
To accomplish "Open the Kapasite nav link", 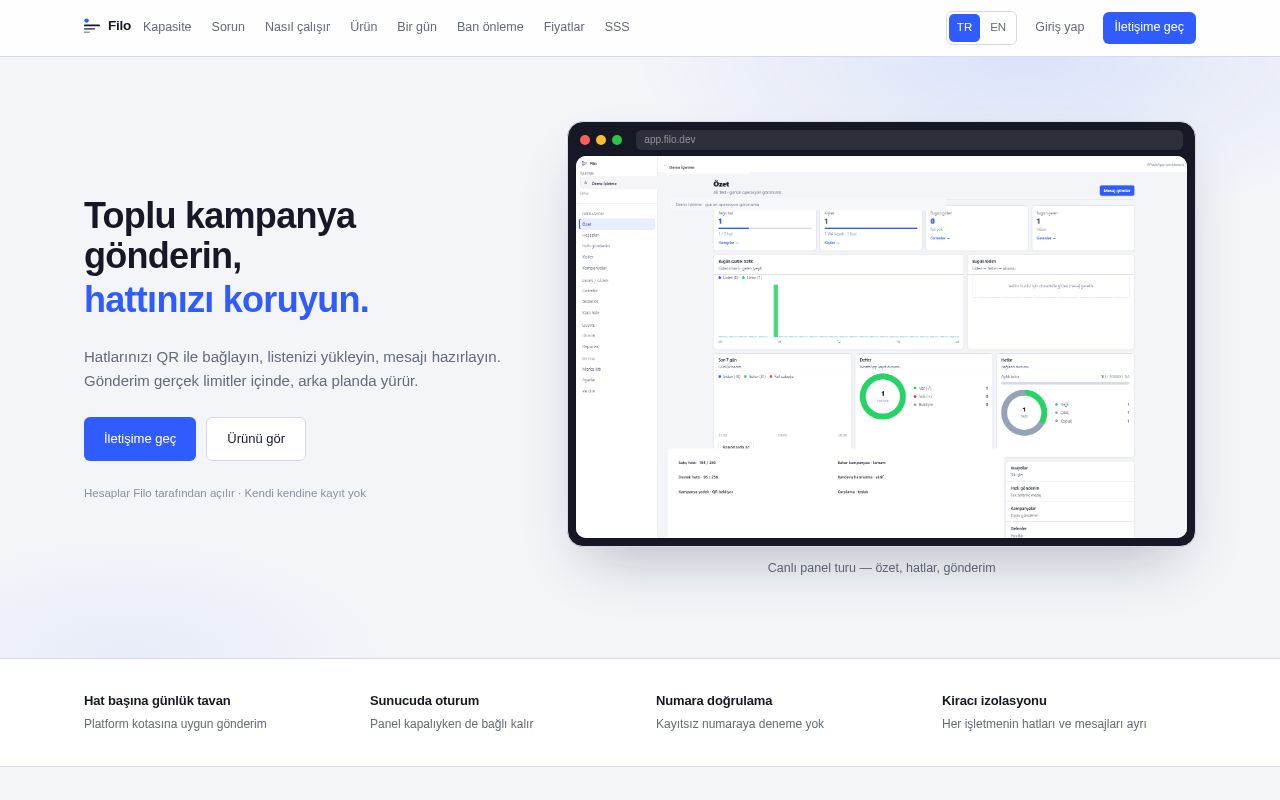I will pos(167,27).
